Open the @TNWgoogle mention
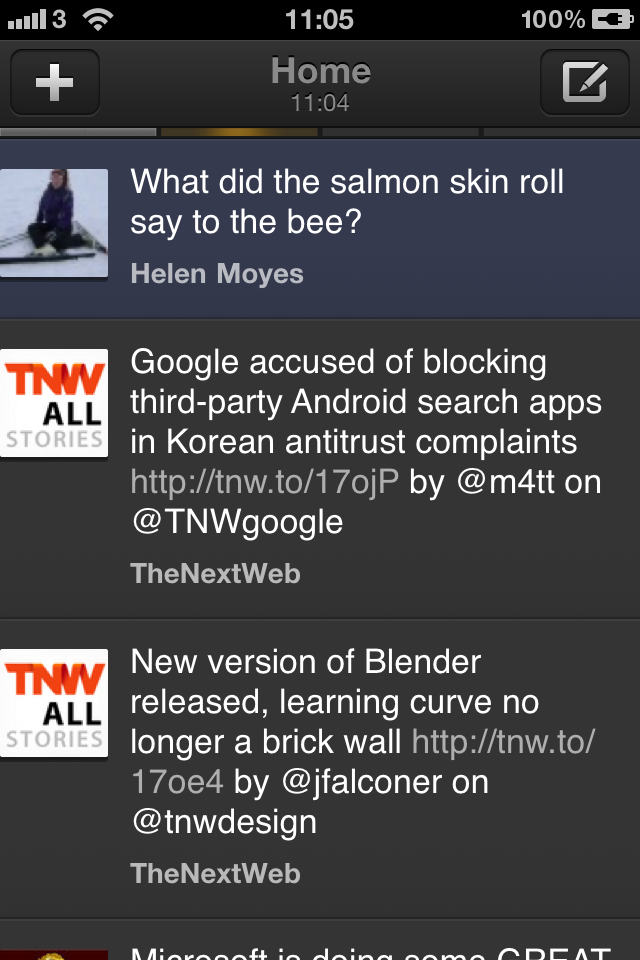640x960 pixels. click(x=237, y=522)
